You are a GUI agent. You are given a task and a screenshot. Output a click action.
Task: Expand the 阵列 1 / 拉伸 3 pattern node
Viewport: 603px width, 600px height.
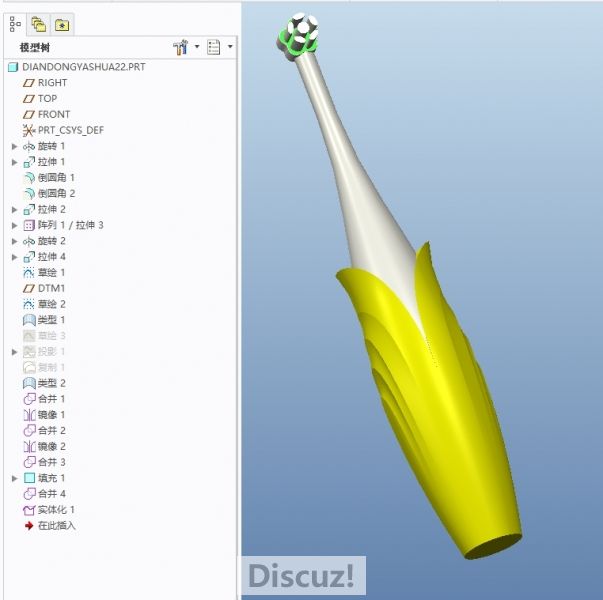14,225
